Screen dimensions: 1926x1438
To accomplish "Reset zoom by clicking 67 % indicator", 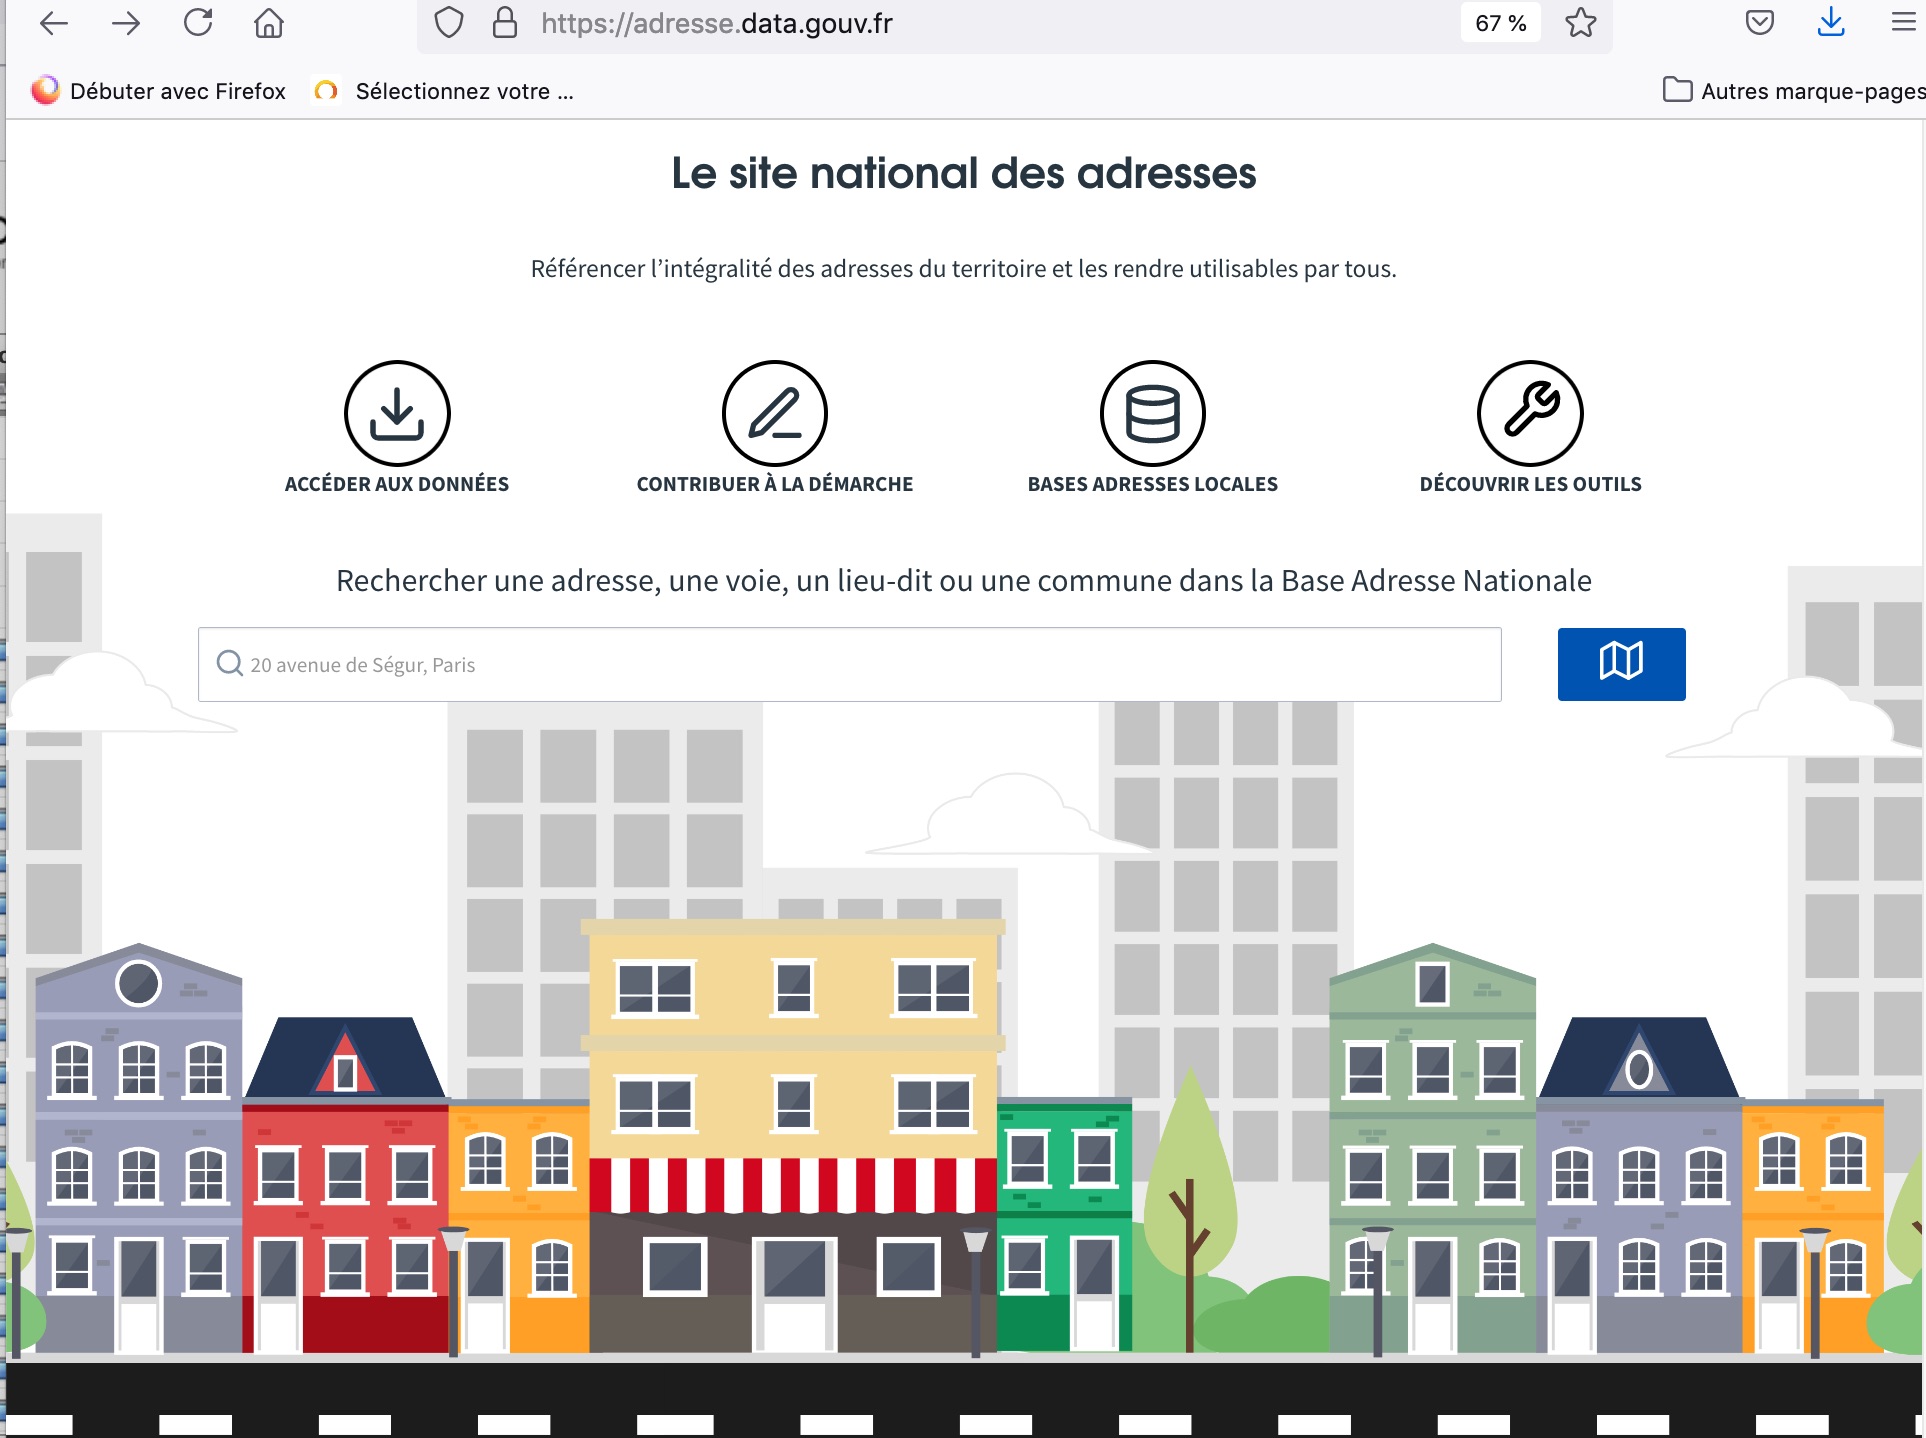I will pyautogui.click(x=1500, y=23).
